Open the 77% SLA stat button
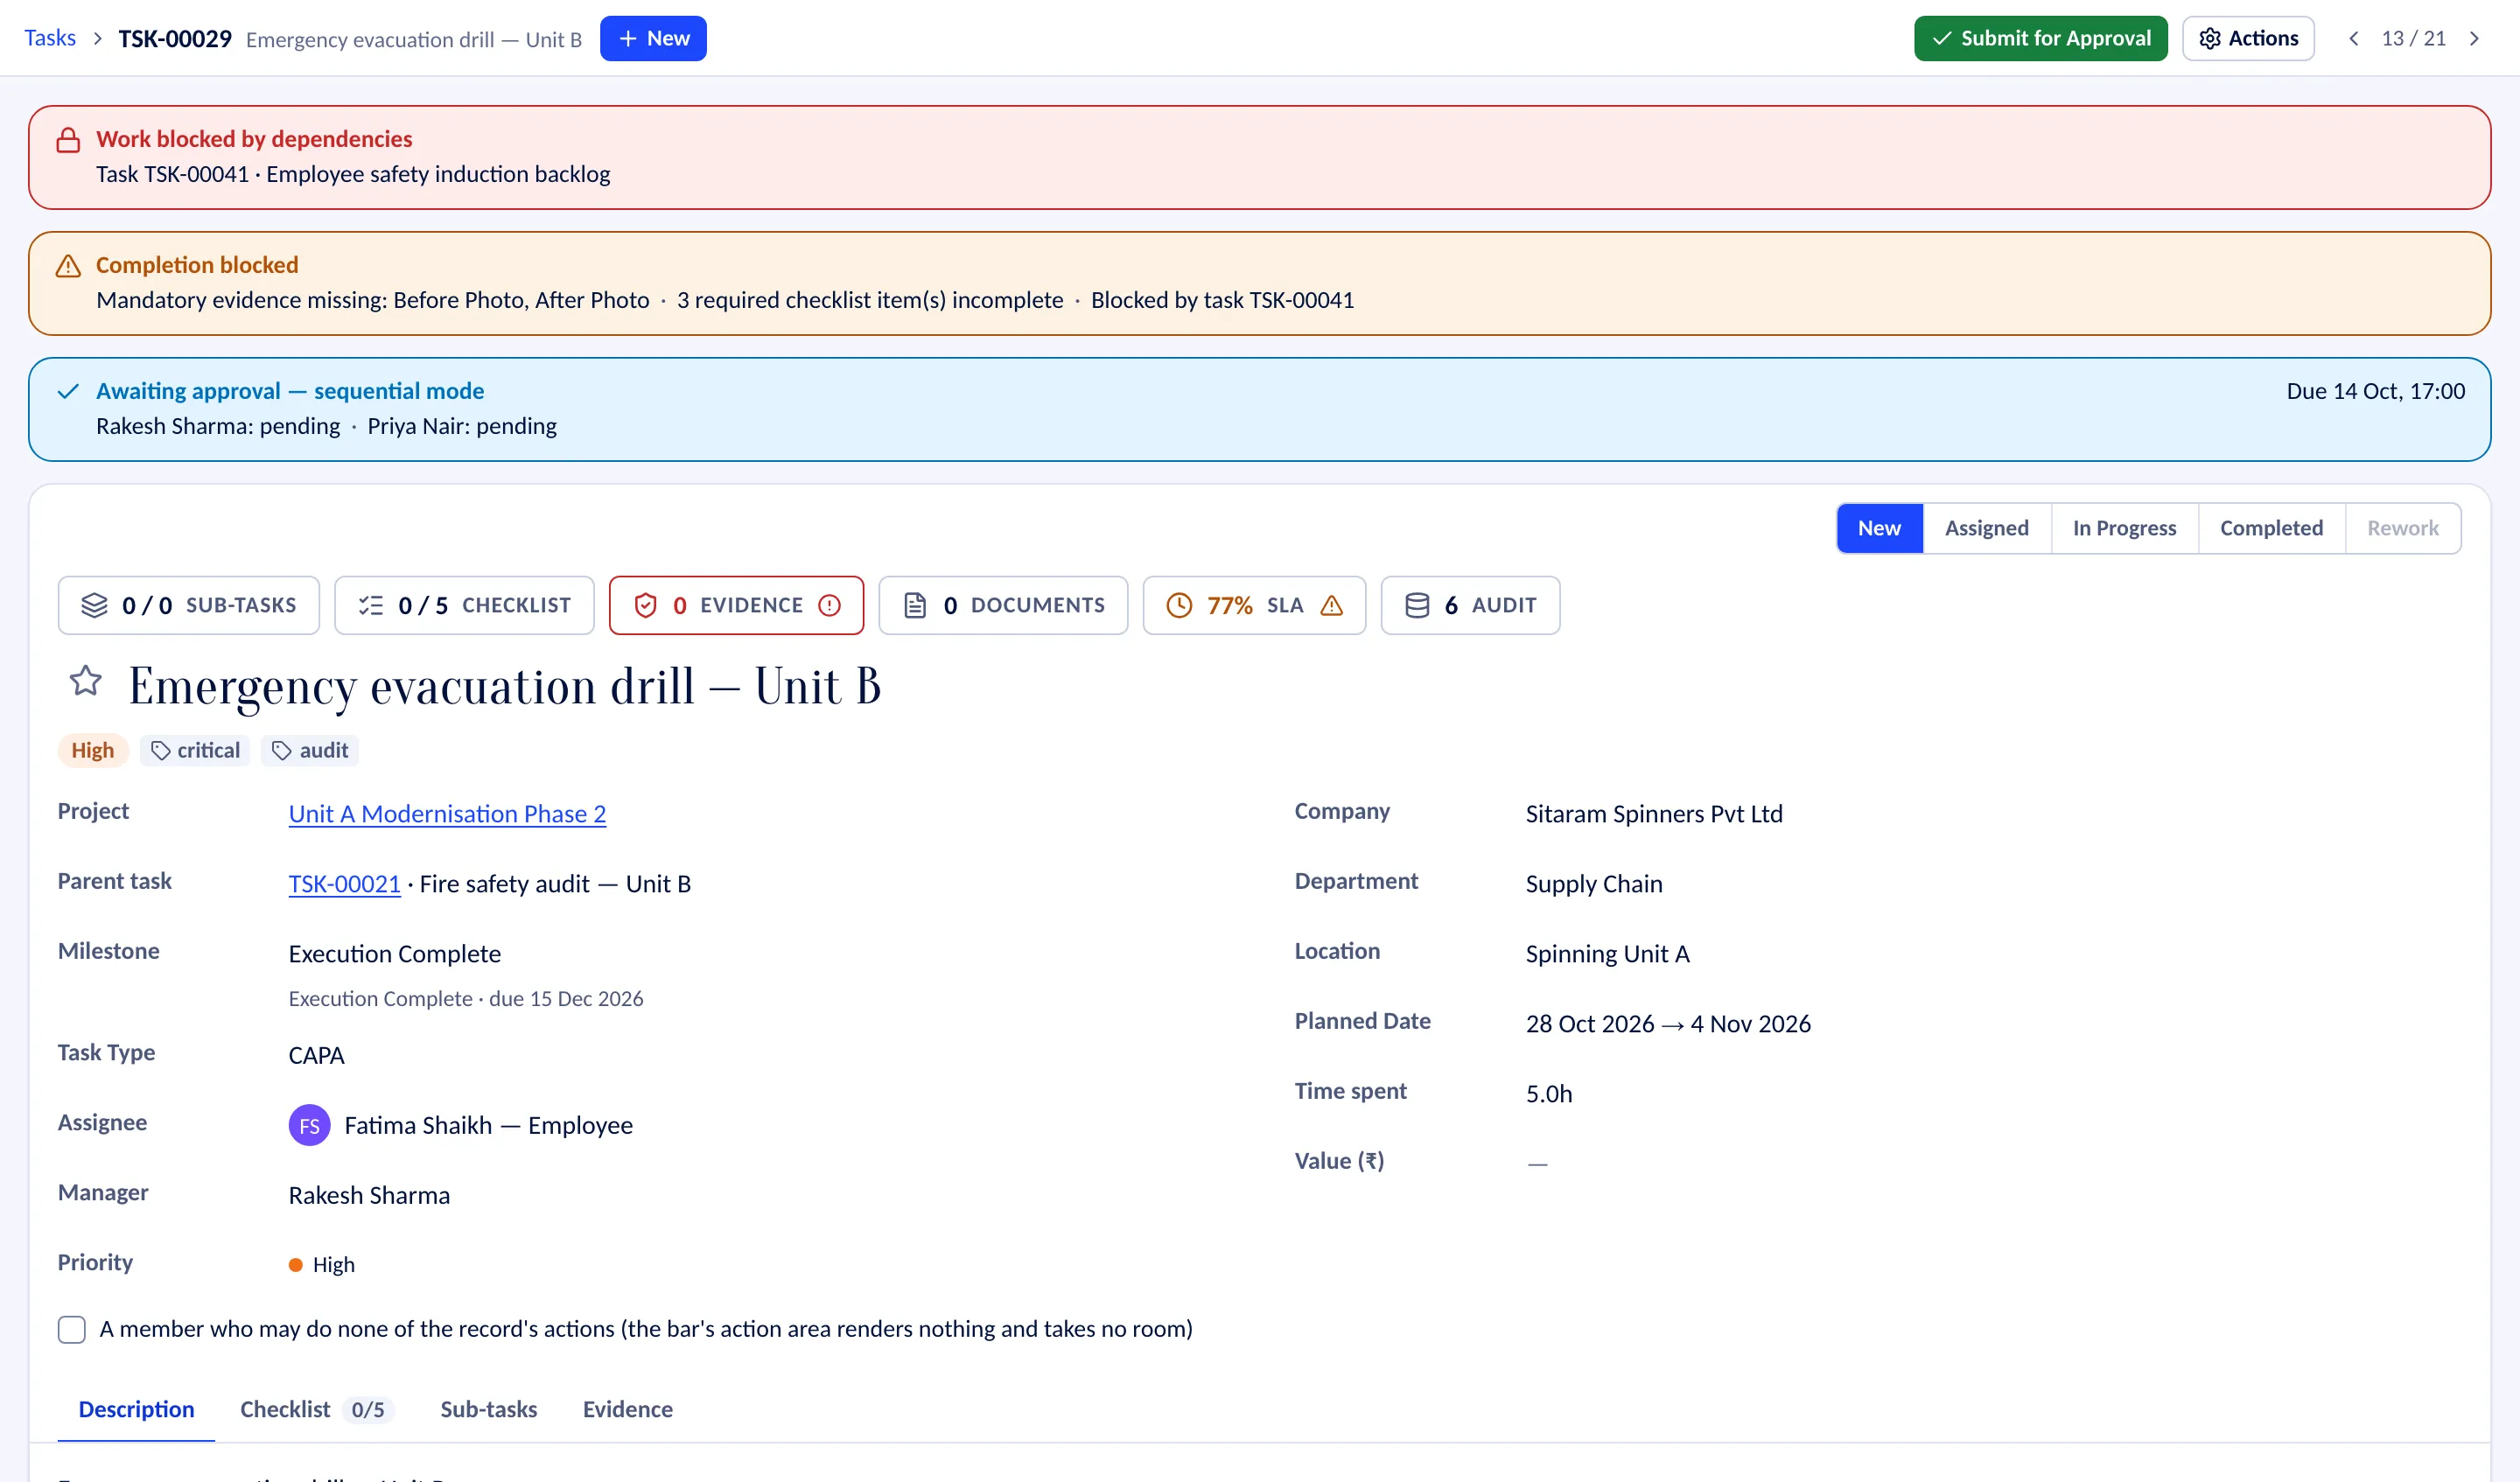Image resolution: width=2520 pixels, height=1482 pixels. 1254,605
